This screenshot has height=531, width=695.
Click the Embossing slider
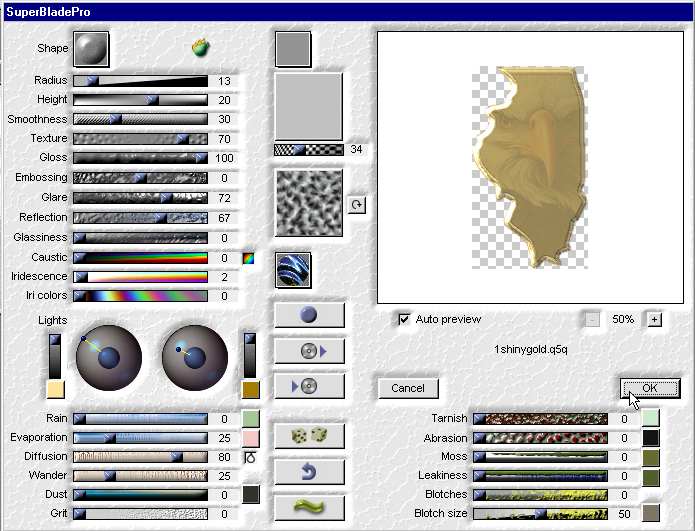[x=140, y=178]
